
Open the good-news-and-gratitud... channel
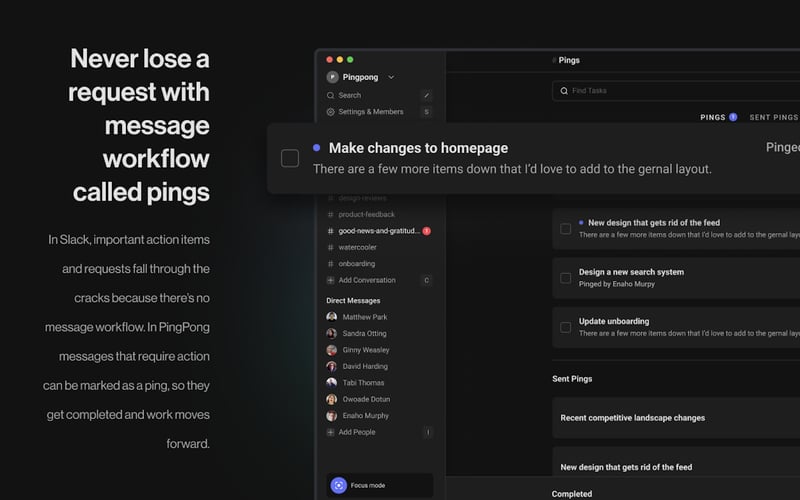[379, 231]
